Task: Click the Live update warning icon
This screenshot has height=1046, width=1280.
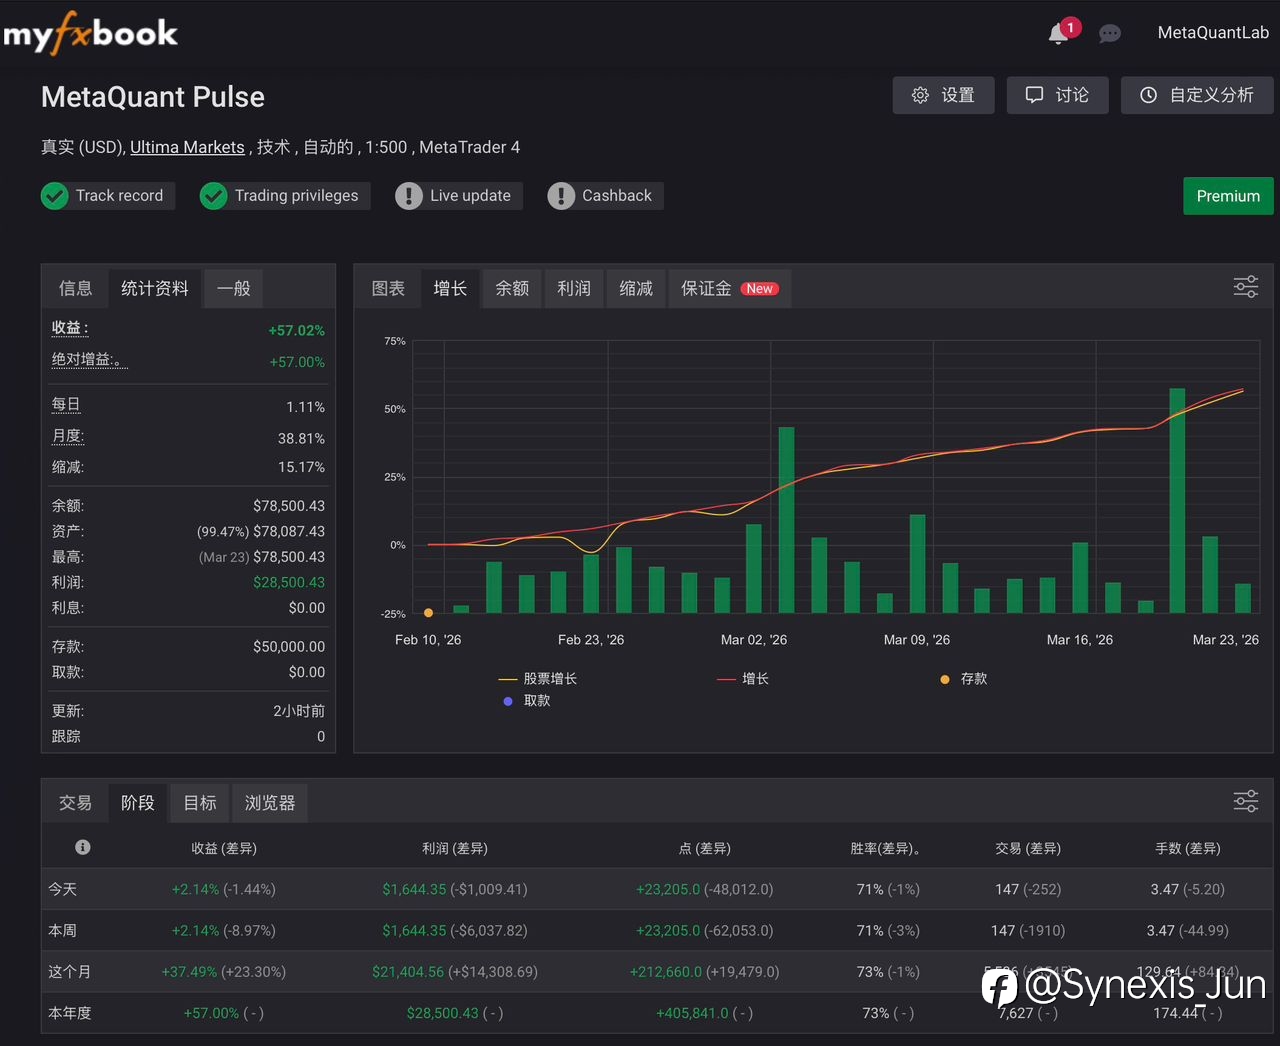Action: pyautogui.click(x=409, y=196)
